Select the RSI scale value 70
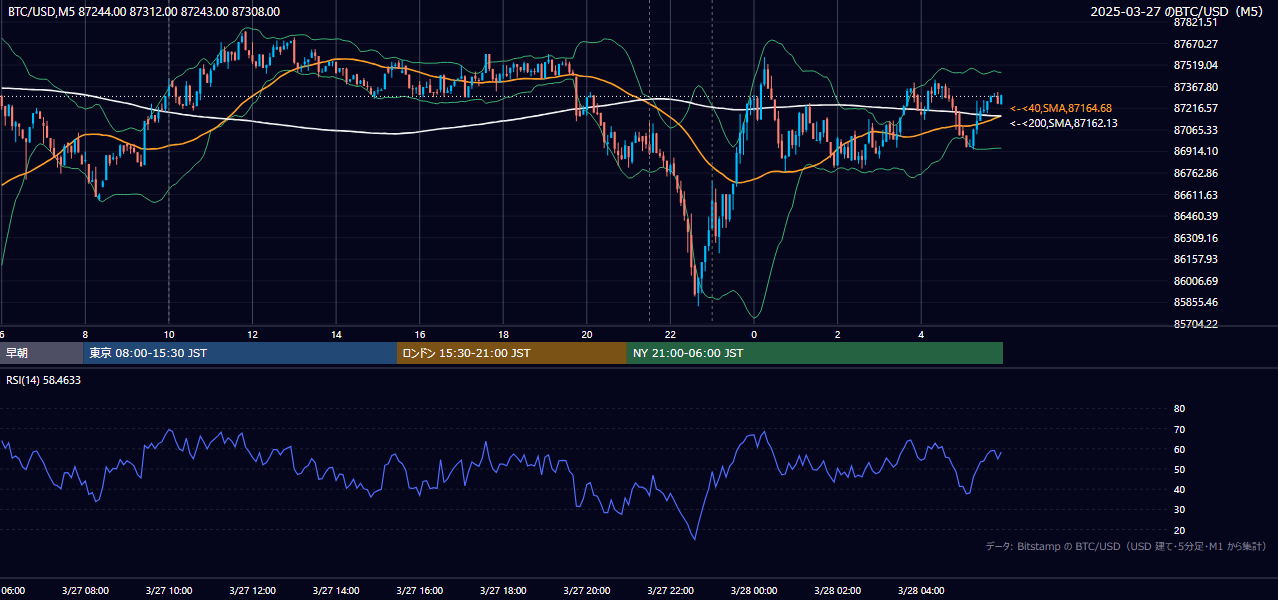The width and height of the screenshot is (1278, 600). (x=1179, y=429)
